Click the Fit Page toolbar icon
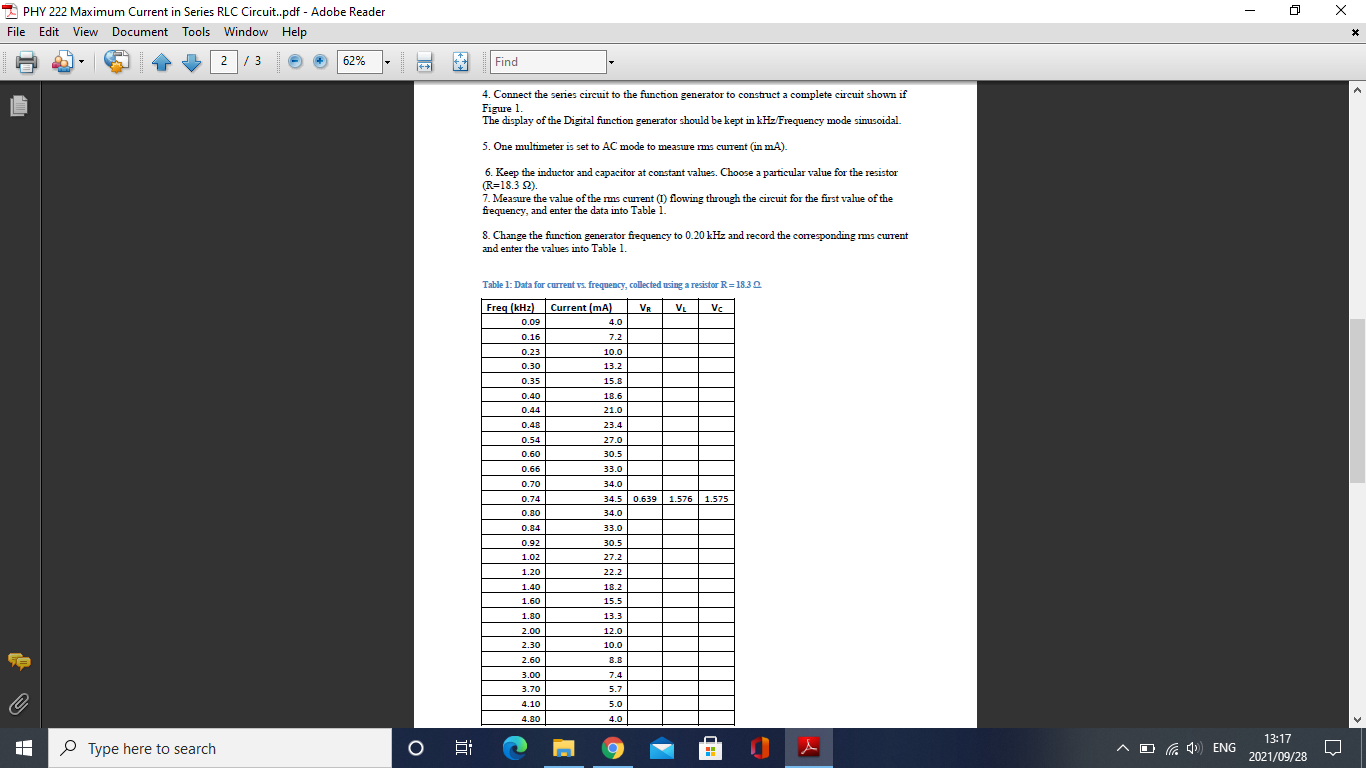 click(x=460, y=62)
